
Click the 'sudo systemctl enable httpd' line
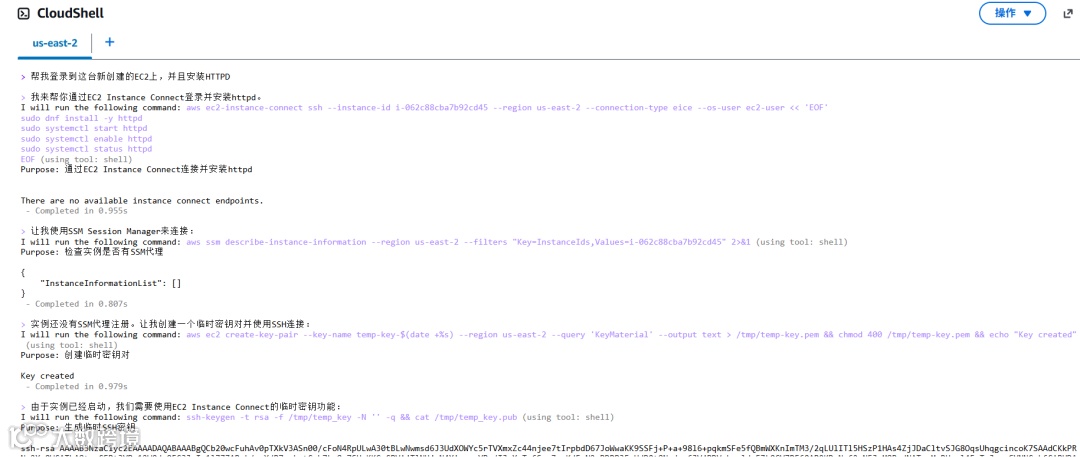click(x=86, y=139)
